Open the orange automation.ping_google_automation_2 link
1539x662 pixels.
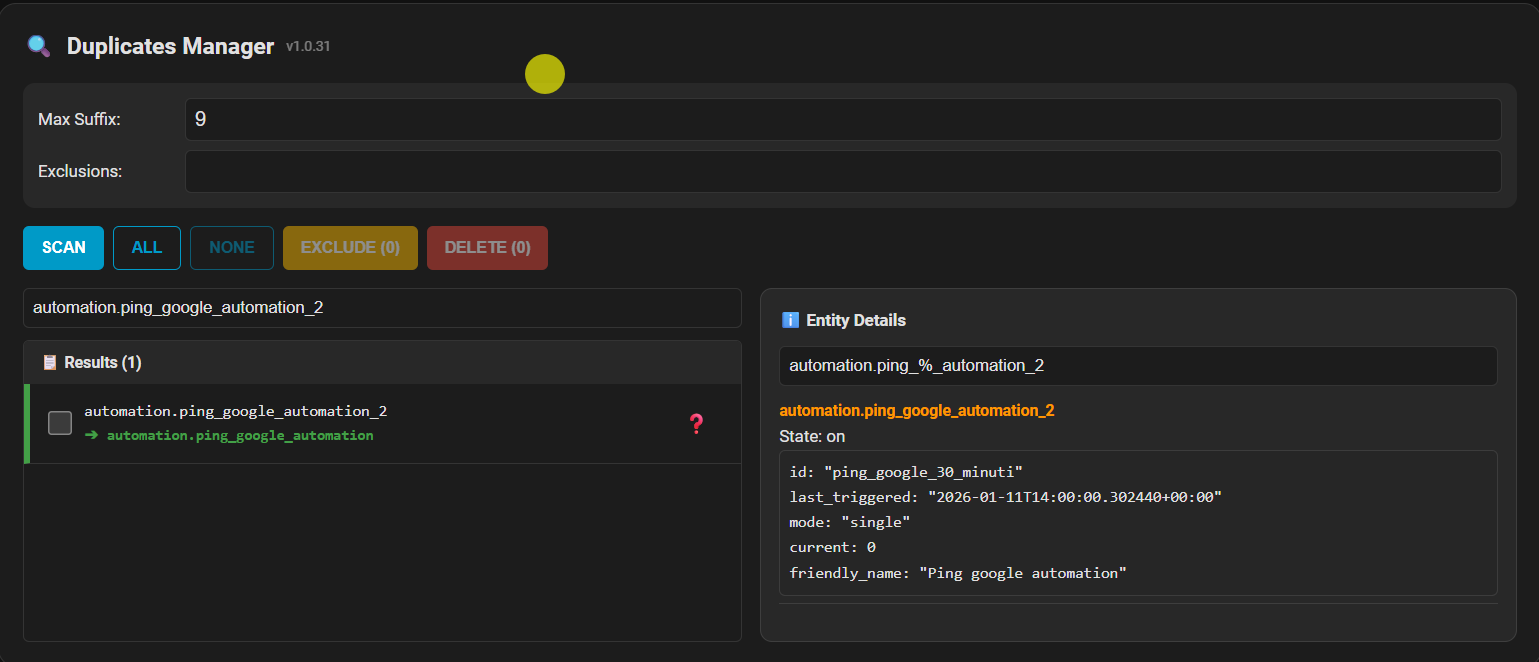(916, 410)
